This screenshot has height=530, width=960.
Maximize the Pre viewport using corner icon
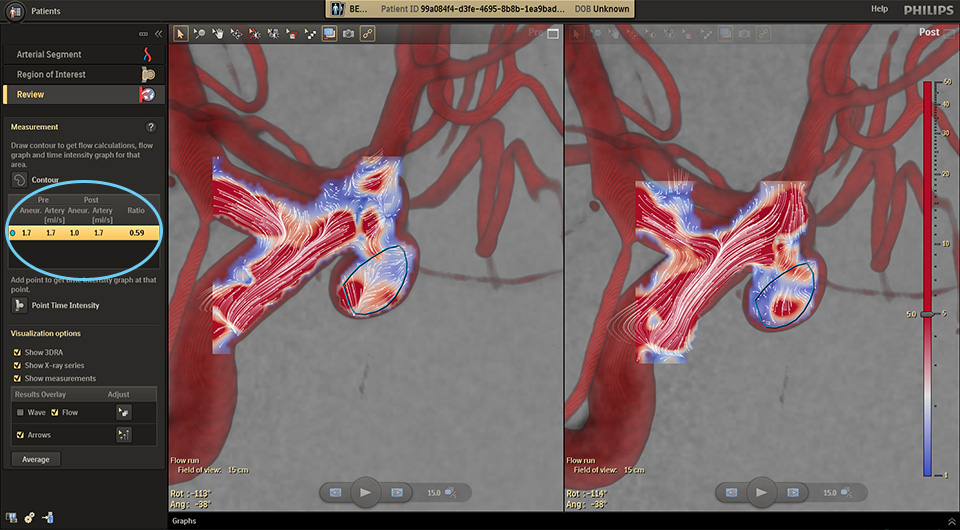click(x=552, y=33)
